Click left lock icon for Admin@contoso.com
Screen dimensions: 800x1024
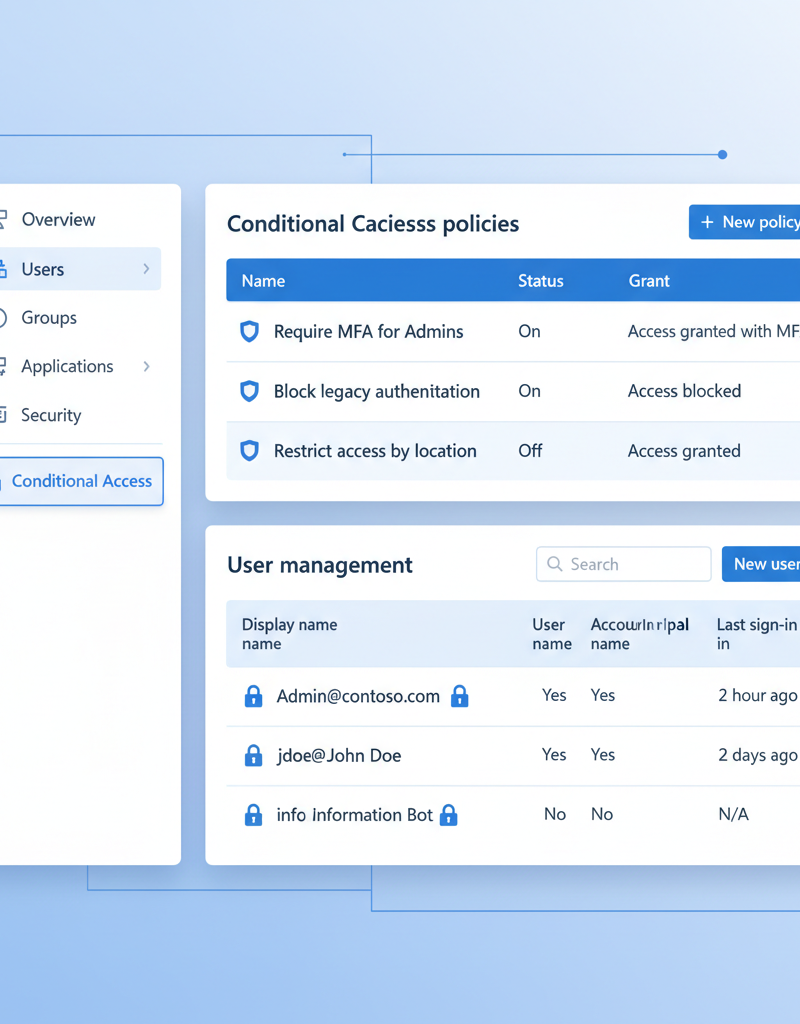253,696
